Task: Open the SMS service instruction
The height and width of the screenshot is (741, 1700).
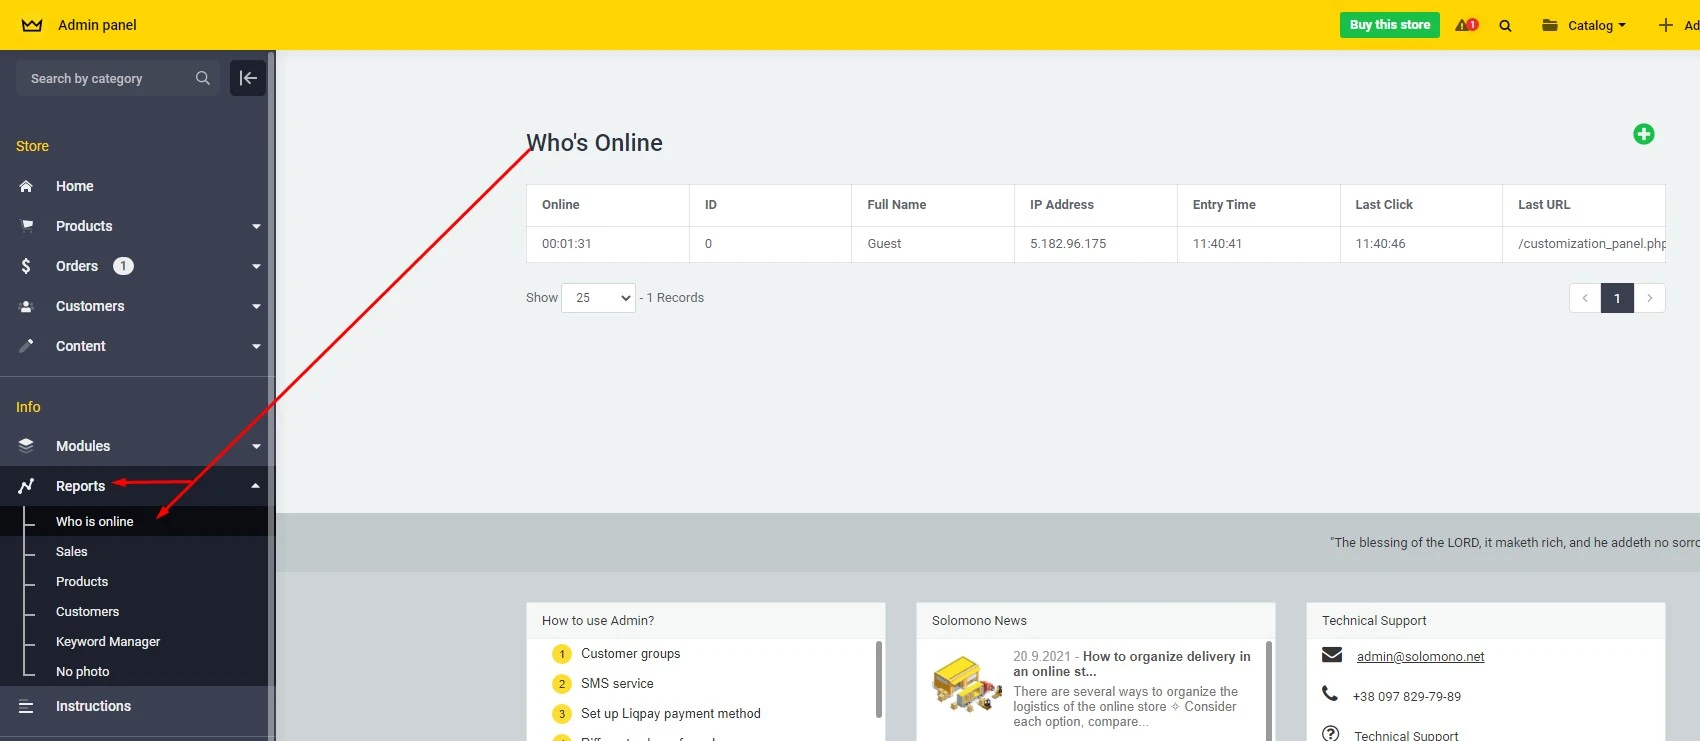Action: pyautogui.click(x=617, y=684)
